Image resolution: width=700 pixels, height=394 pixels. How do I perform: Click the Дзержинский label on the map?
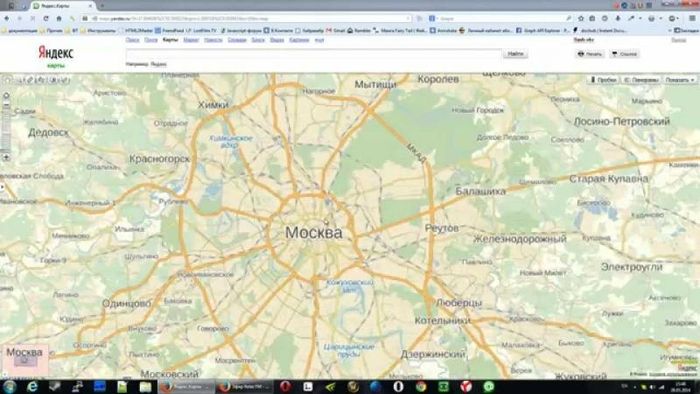click(x=433, y=355)
